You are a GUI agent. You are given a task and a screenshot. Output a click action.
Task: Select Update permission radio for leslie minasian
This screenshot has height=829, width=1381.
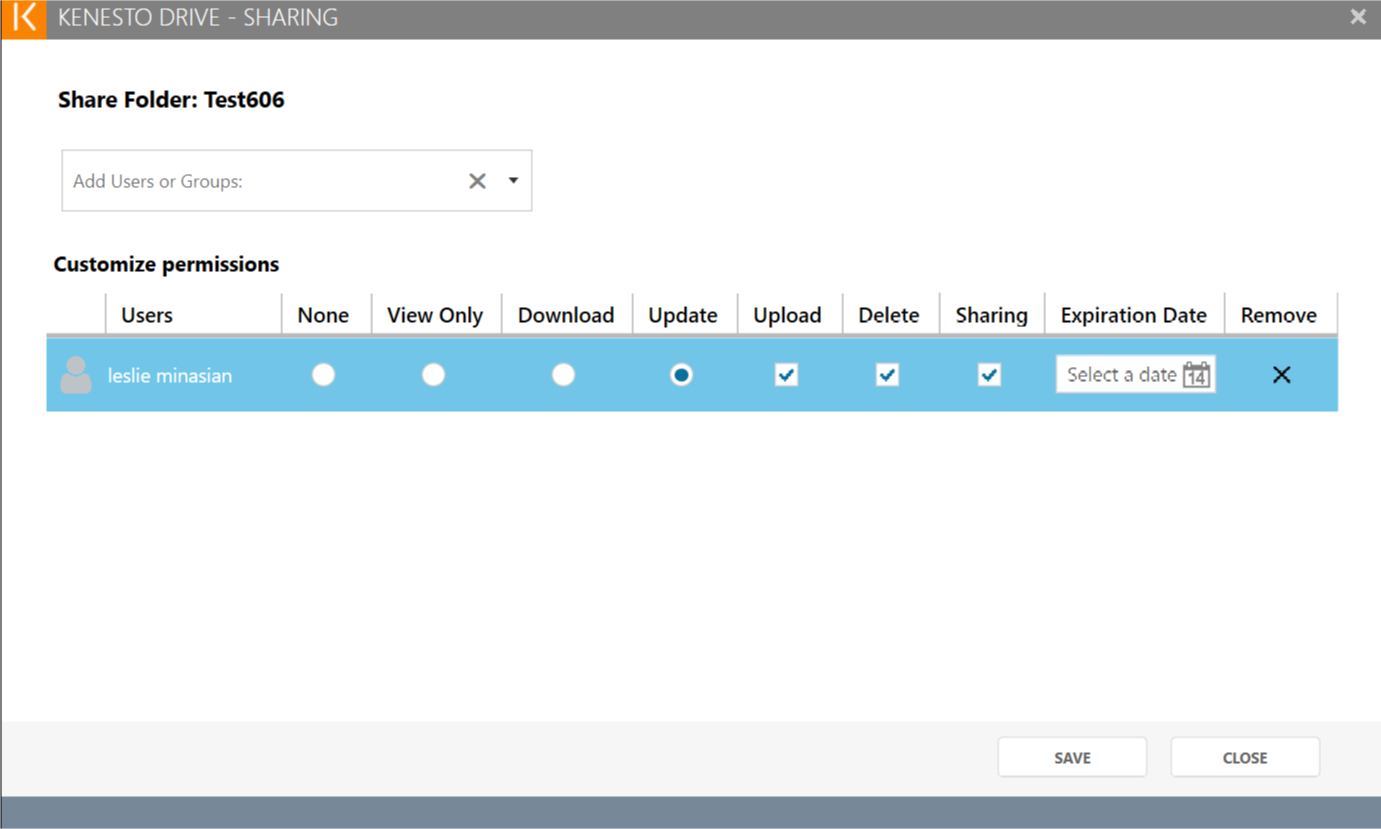point(681,374)
